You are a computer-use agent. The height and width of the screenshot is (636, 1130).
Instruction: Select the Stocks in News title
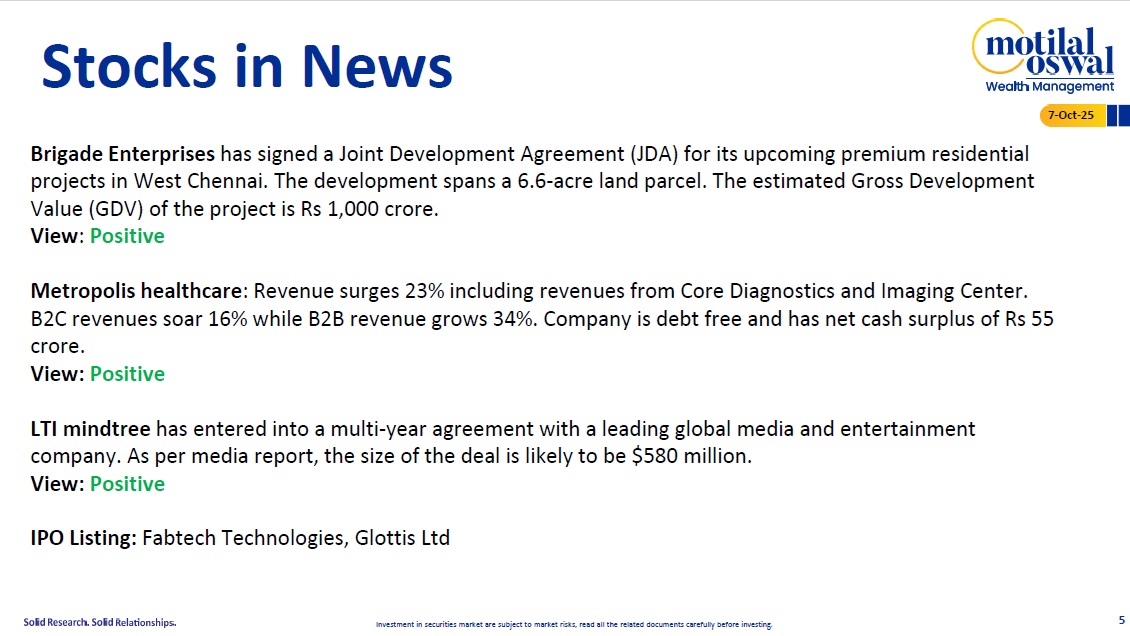tap(247, 66)
